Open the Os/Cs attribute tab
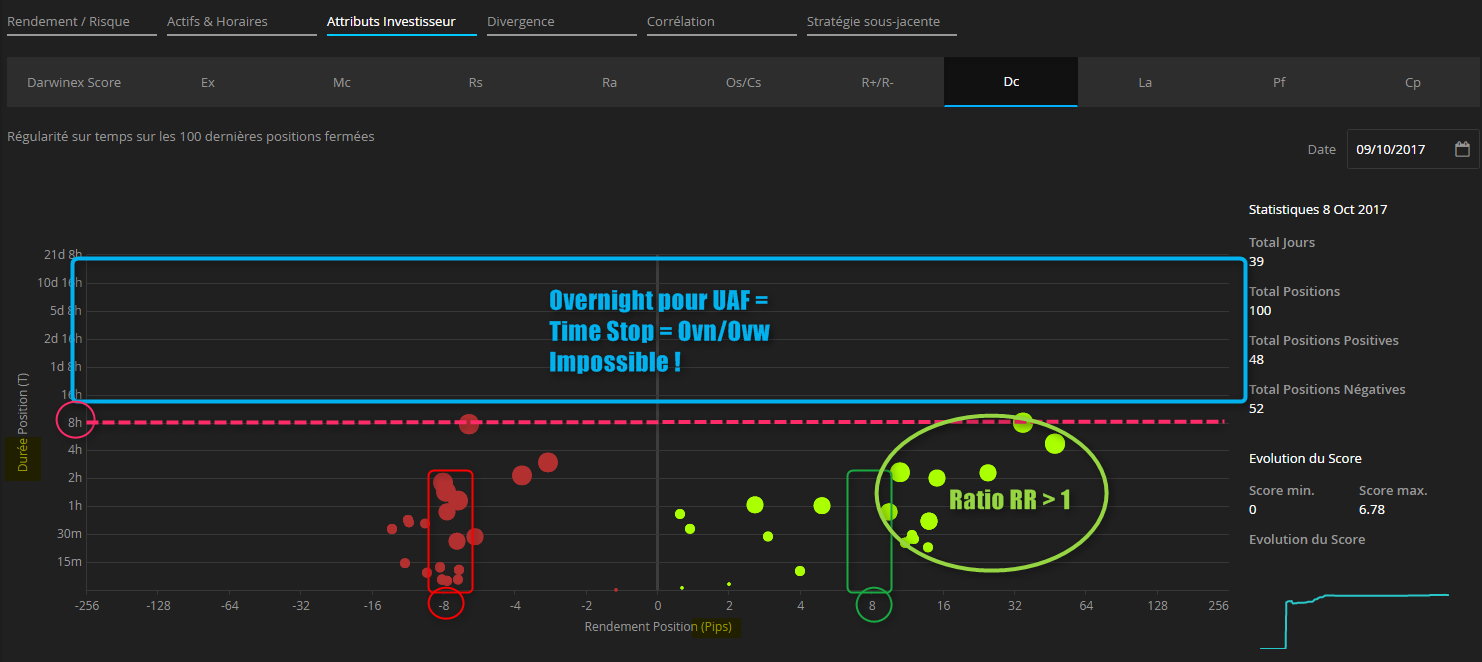Image resolution: width=1482 pixels, height=662 pixels. pyautogui.click(x=743, y=82)
